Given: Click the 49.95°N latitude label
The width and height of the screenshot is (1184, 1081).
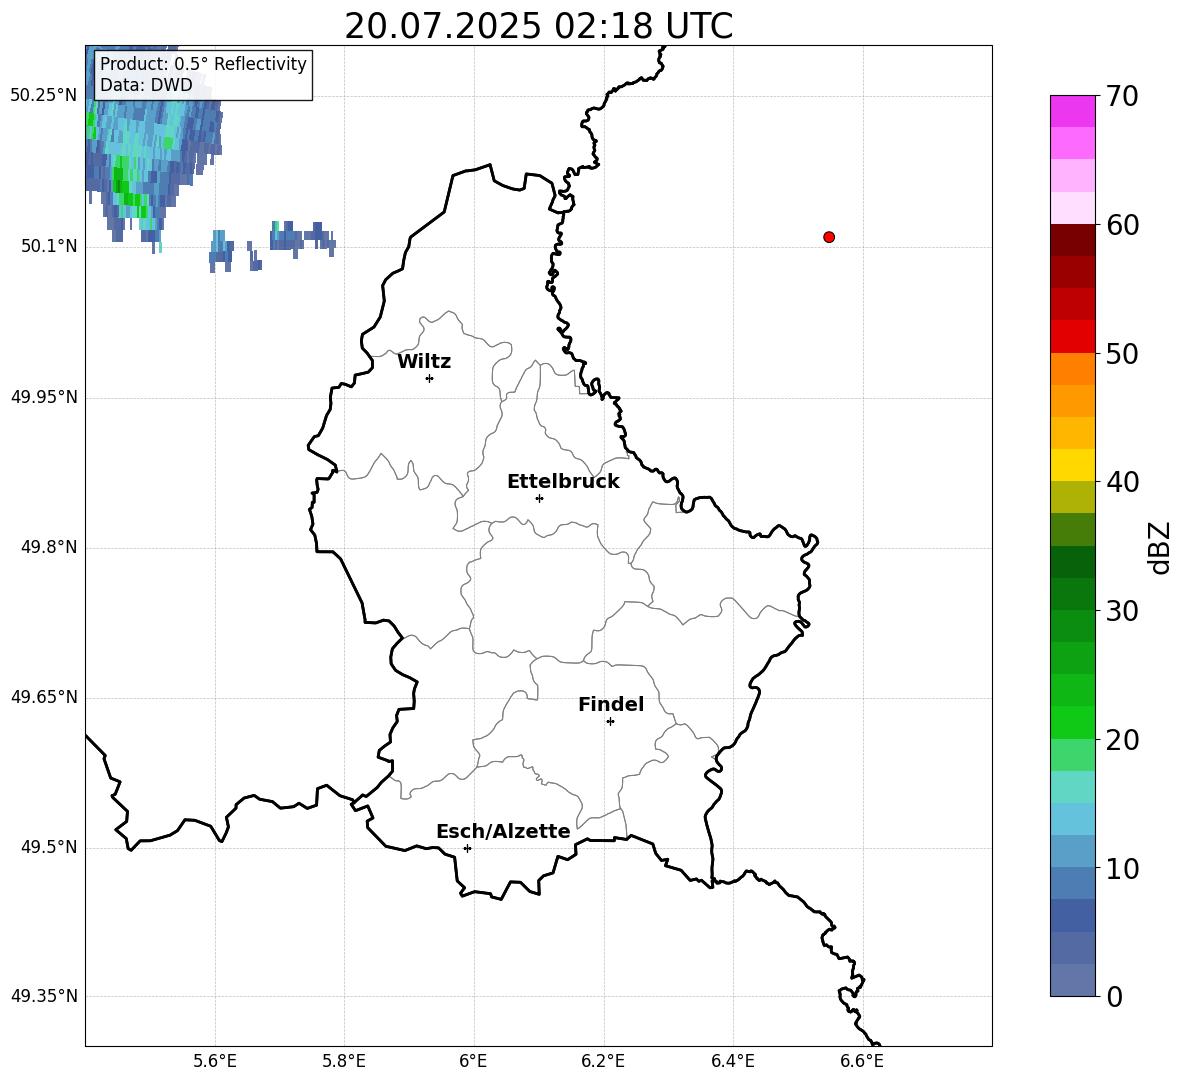Looking at the screenshot, I should (x=44, y=397).
